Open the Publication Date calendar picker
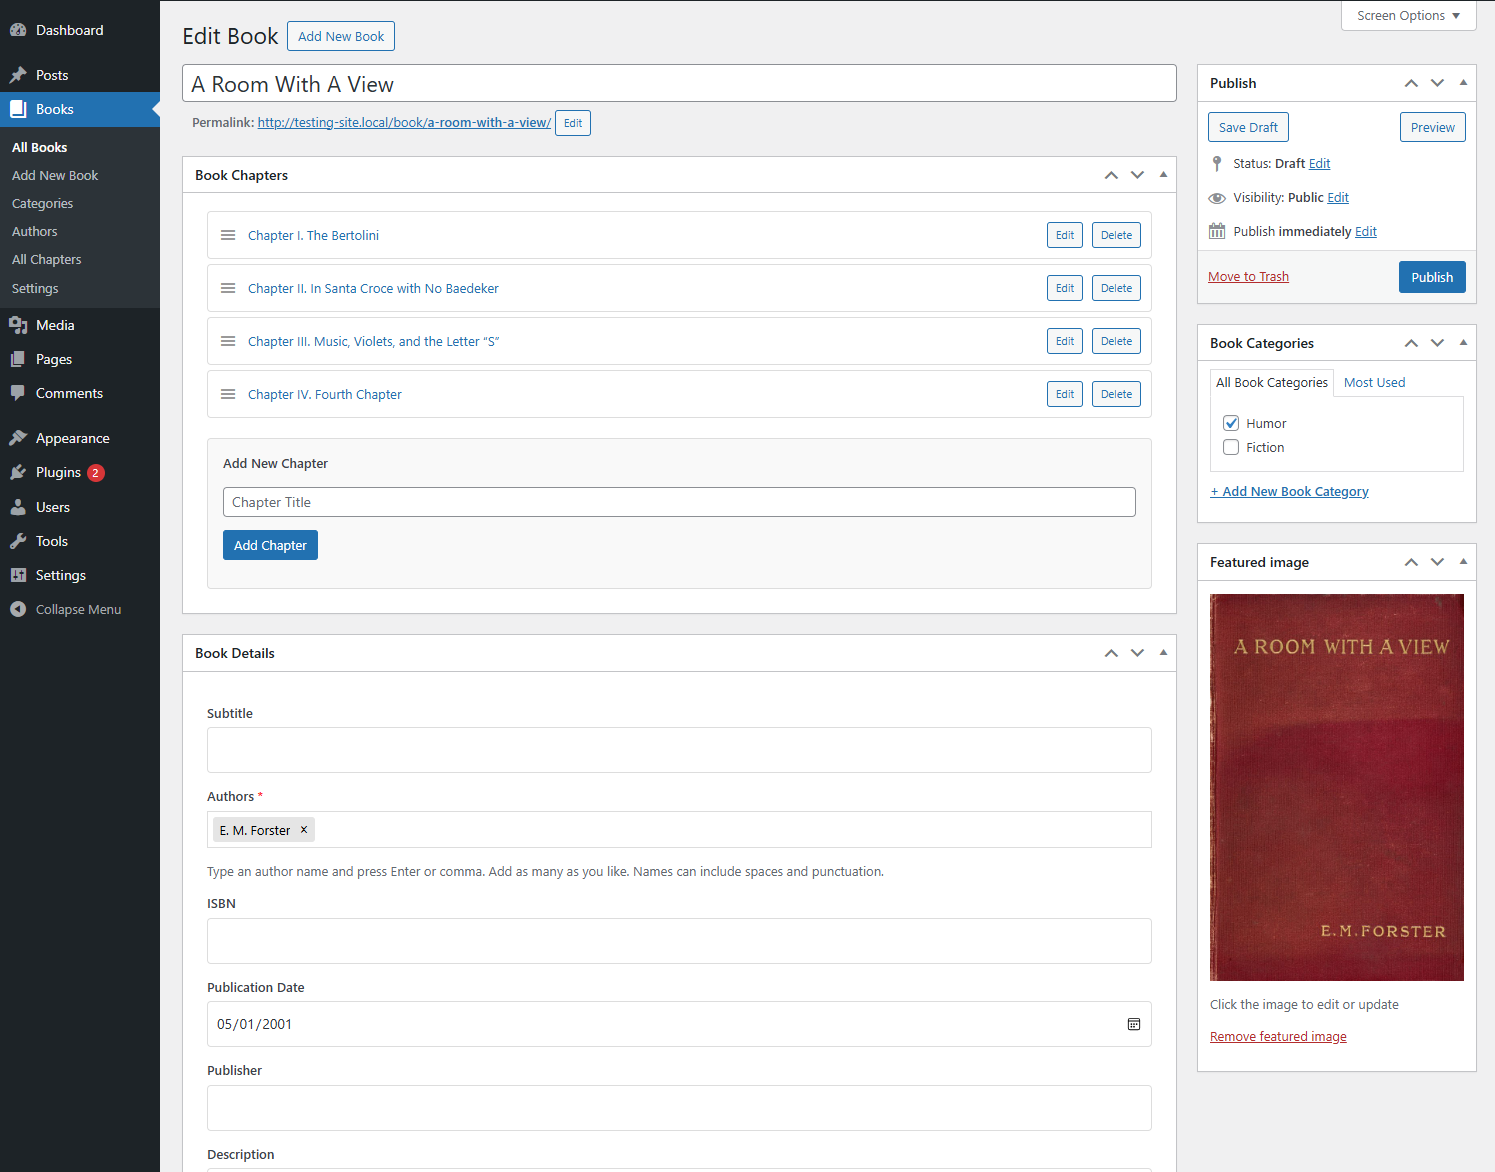This screenshot has height=1172, width=1495. coord(1134,1024)
